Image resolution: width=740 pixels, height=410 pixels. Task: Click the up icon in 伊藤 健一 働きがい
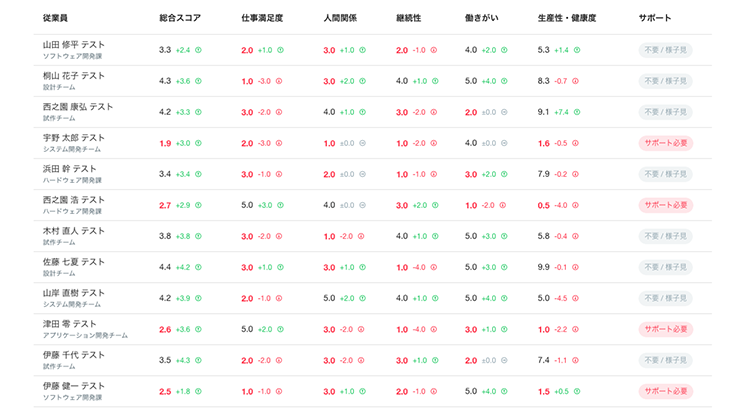coord(504,392)
